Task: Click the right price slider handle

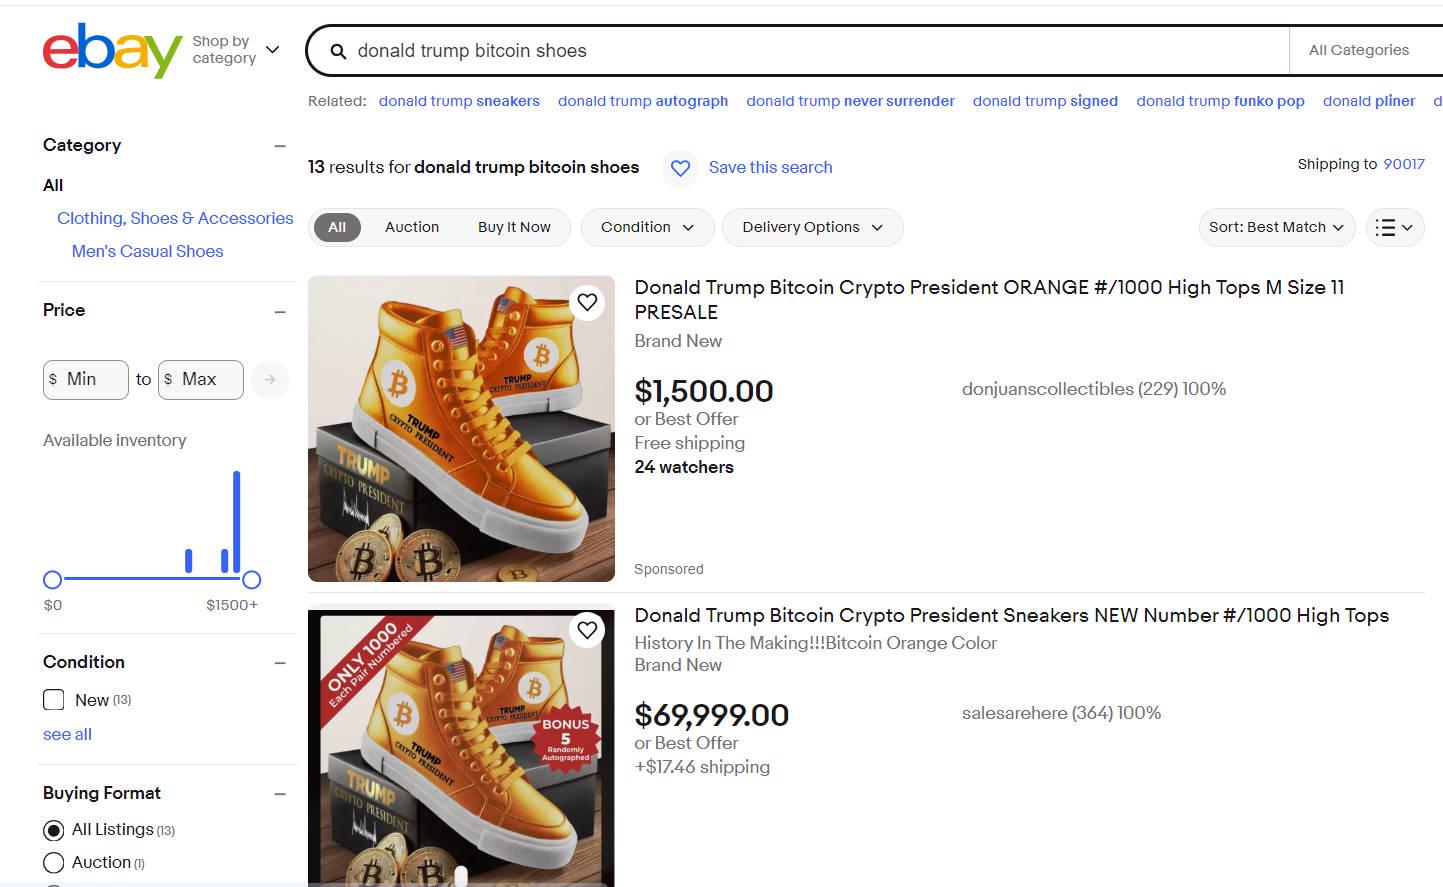Action: click(x=252, y=580)
